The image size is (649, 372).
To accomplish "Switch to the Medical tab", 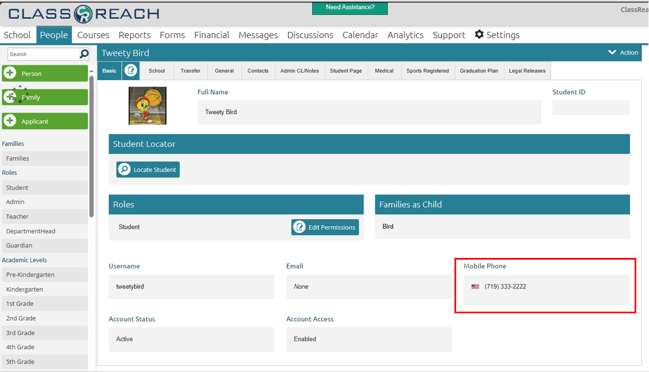I will [x=384, y=71].
